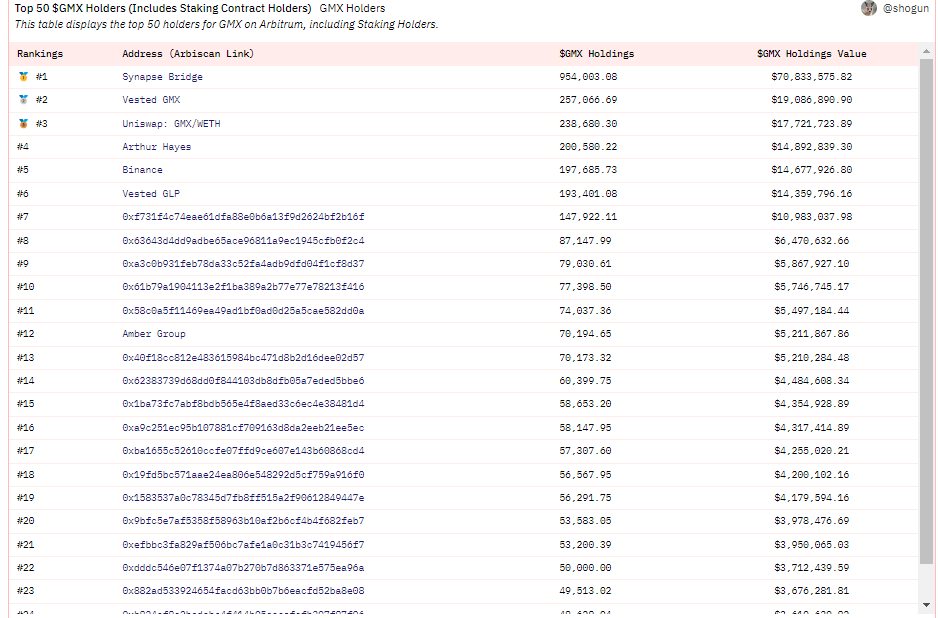
Task: Click the table's vertical scrollbar thumb
Action: pos(927,311)
